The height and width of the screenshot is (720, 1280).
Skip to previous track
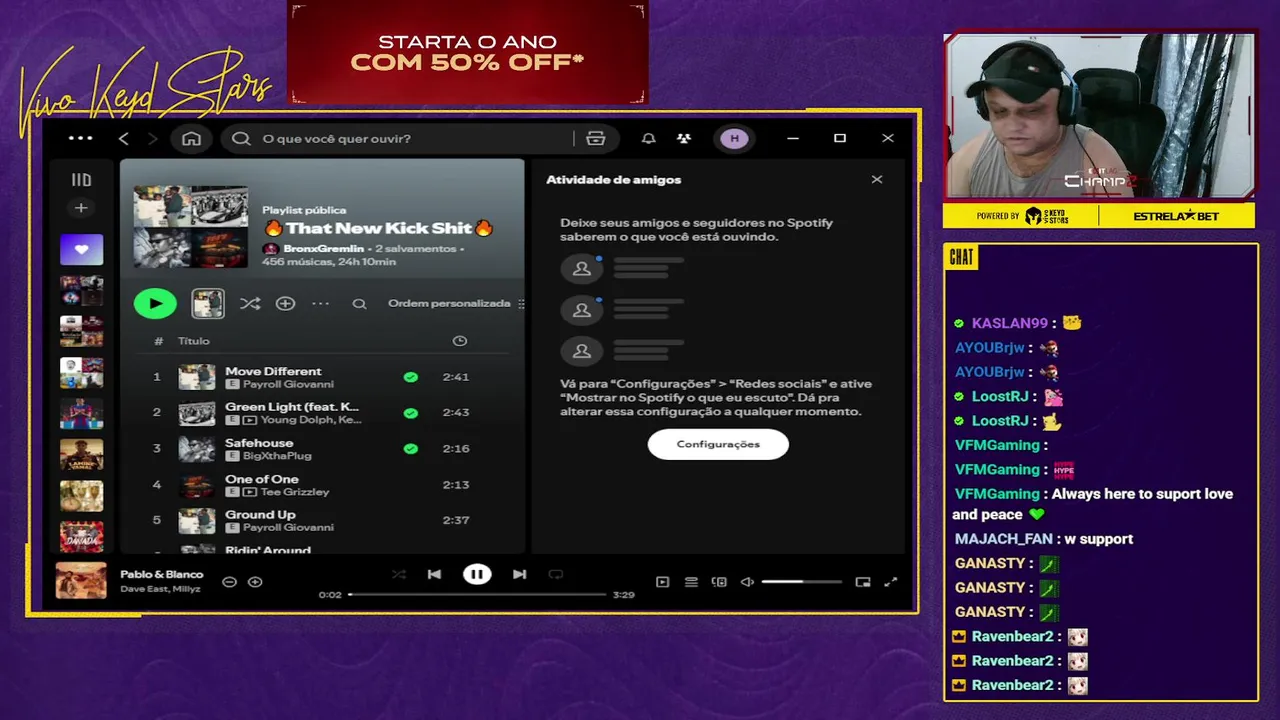pyautogui.click(x=434, y=574)
